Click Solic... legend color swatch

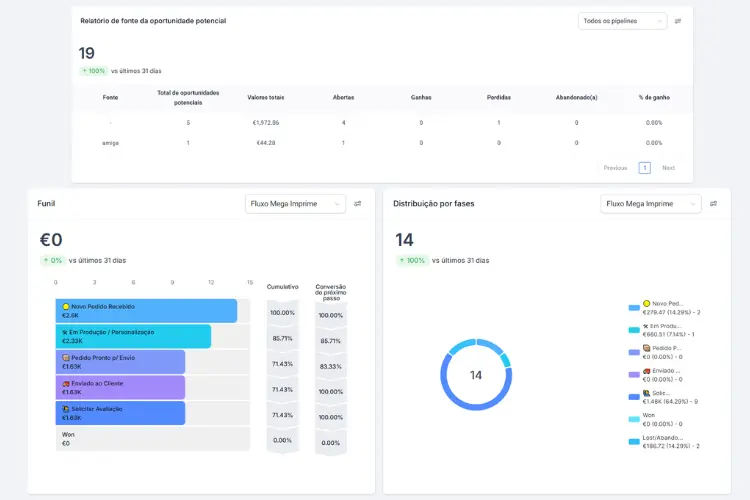[x=634, y=397]
